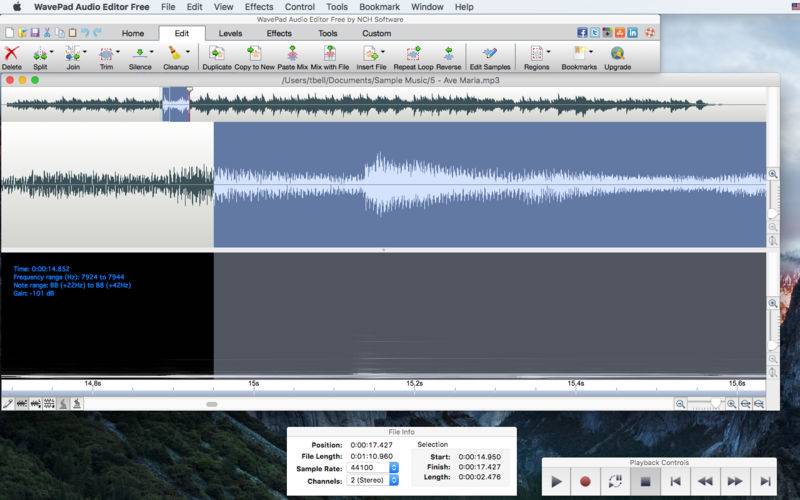Viewport: 800px width, 500px height.
Task: Click the cut scissors icon
Action: 47,33
